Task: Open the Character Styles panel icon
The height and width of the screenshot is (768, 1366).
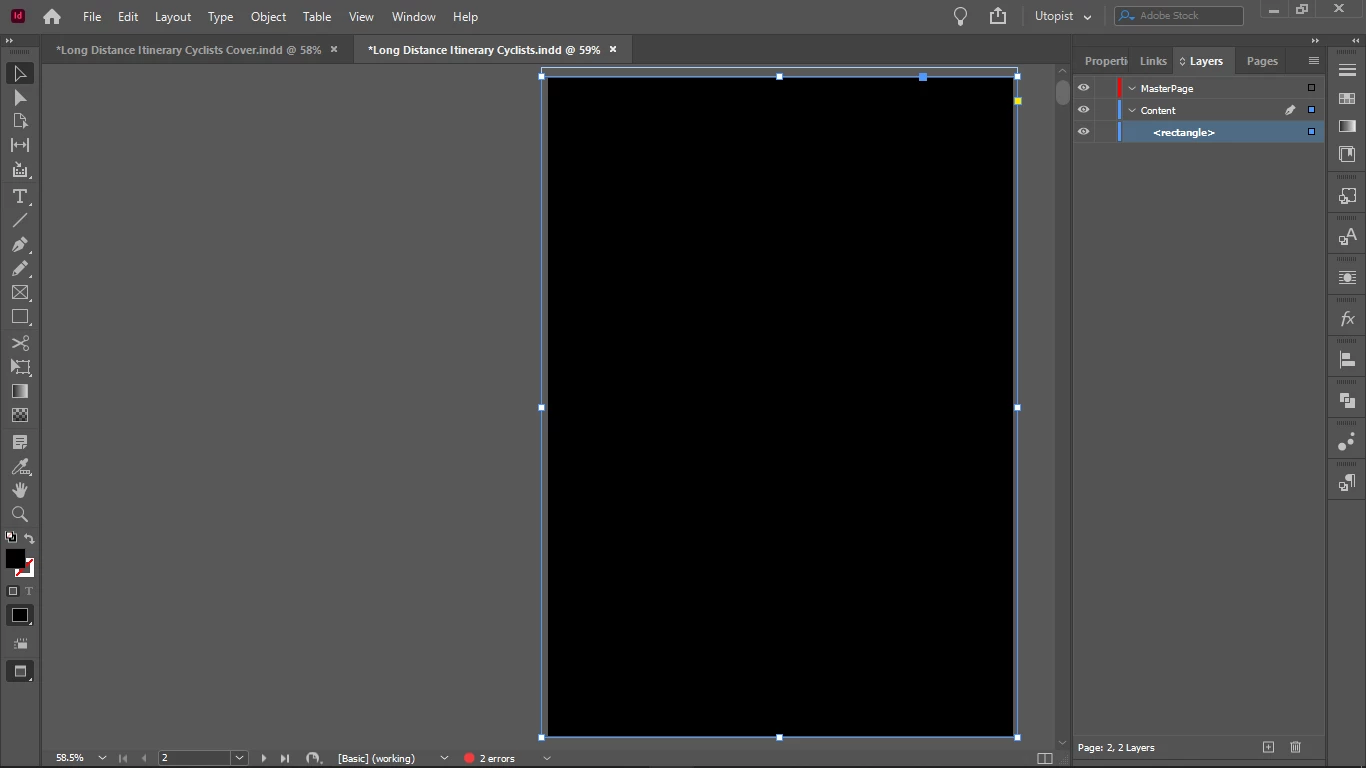Action: [1347, 237]
